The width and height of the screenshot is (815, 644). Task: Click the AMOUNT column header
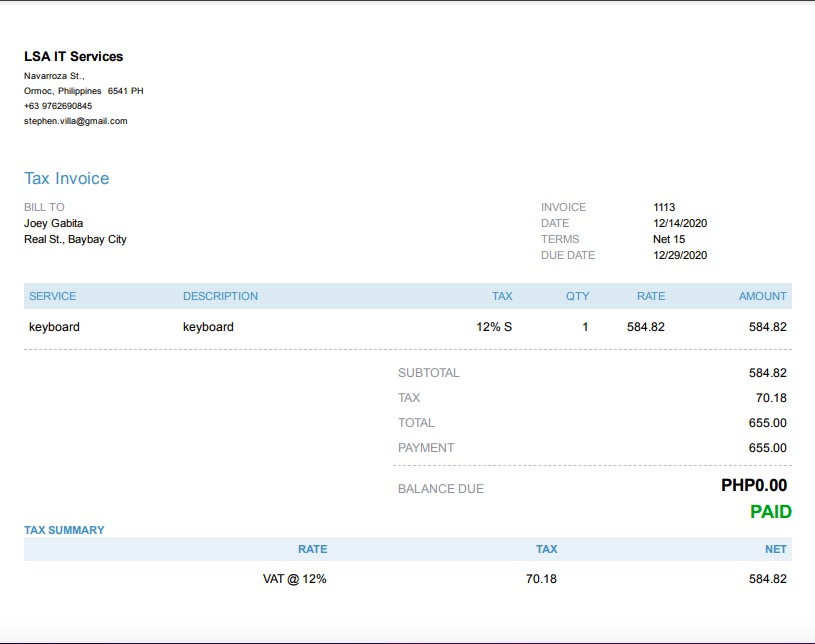click(x=763, y=296)
